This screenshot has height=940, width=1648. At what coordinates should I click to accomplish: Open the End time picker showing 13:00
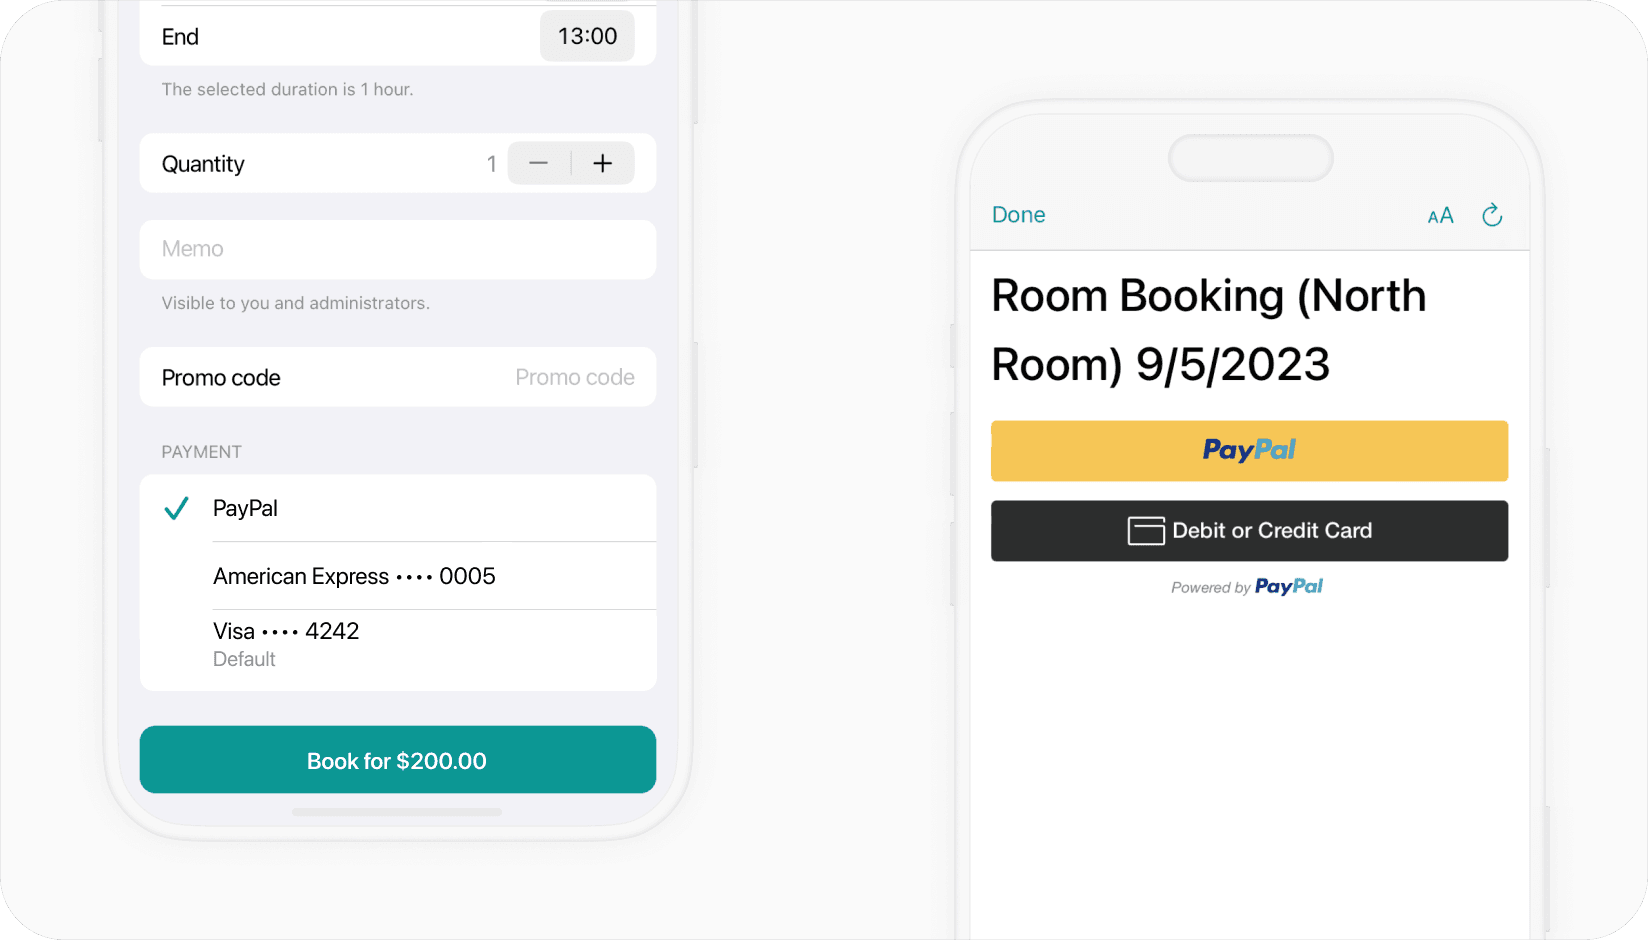click(587, 36)
